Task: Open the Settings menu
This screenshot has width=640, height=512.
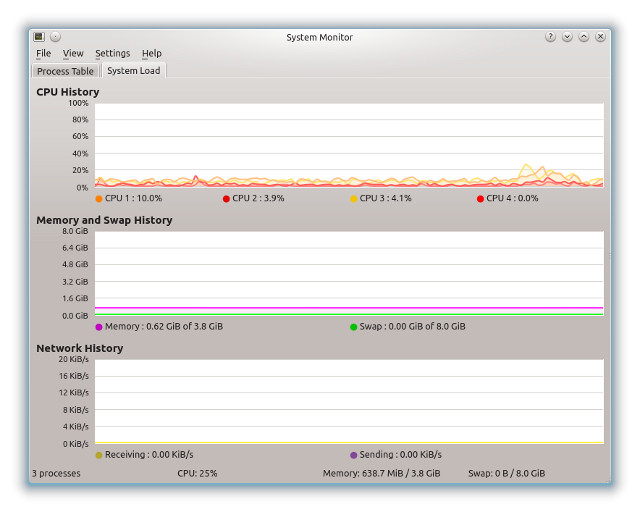Action: pos(113,54)
